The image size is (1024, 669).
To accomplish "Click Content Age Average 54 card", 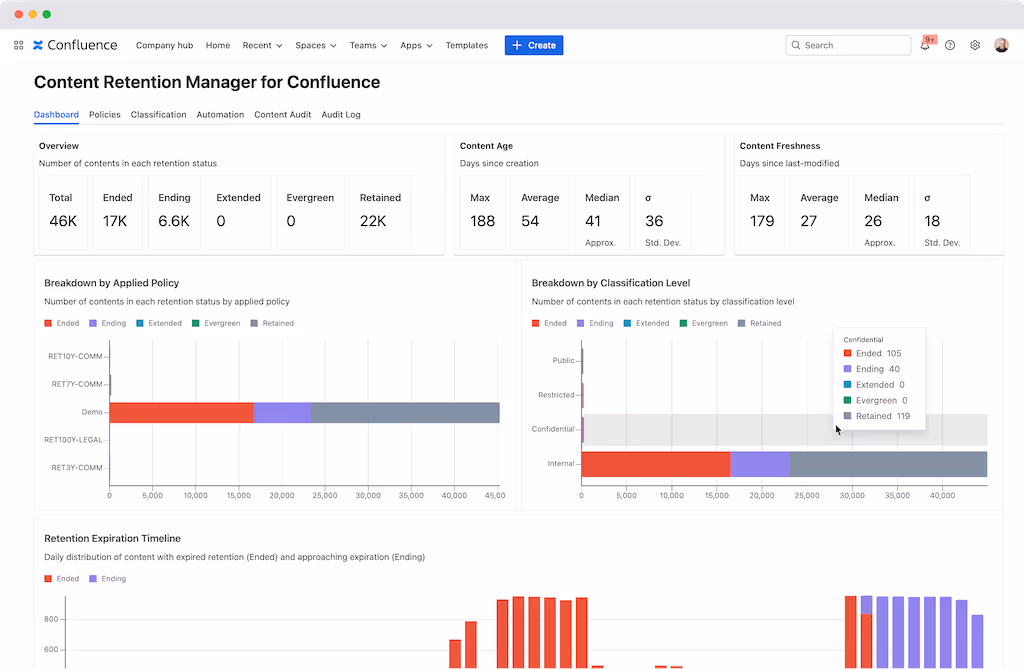I will 540,212.
